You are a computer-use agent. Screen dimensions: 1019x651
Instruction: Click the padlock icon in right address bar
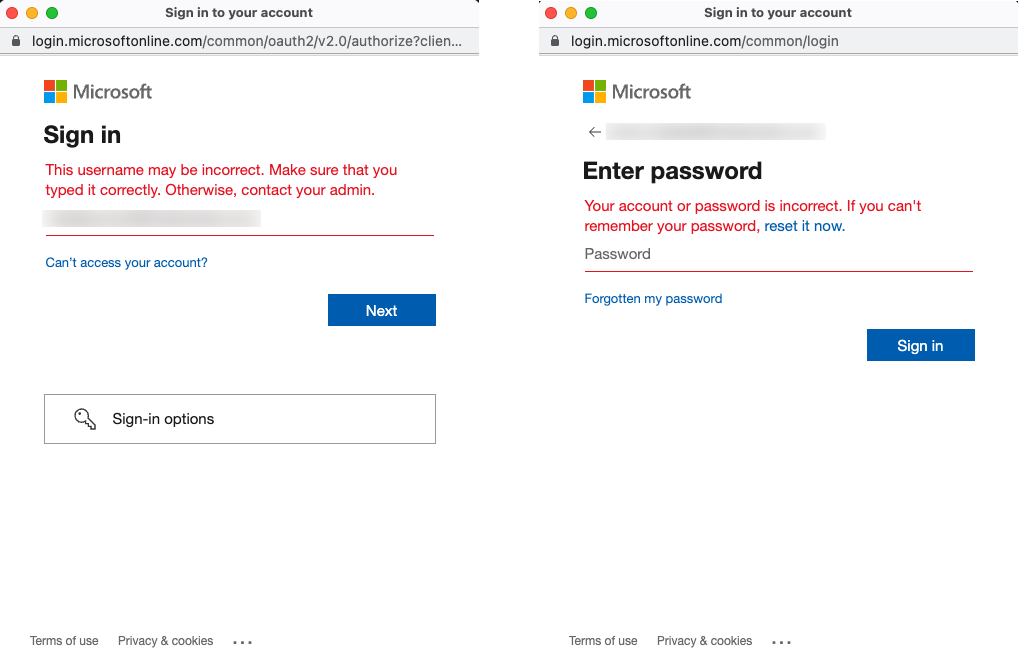[553, 41]
